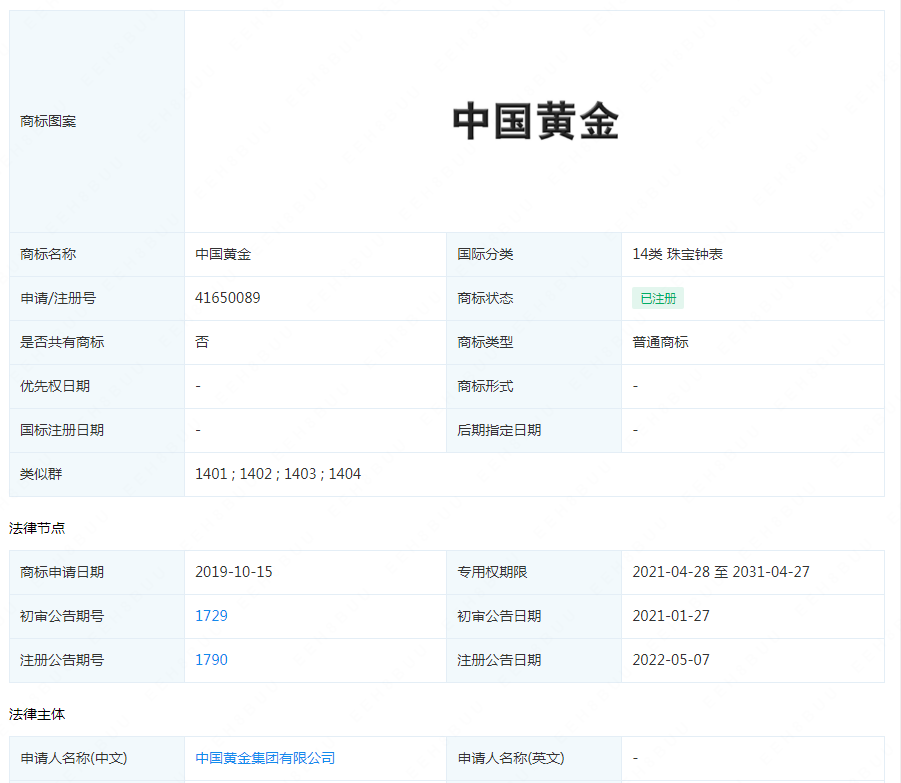Open registration announcement issue 1790 link
Viewport: 901px width, 783px height.
pyautogui.click(x=211, y=660)
